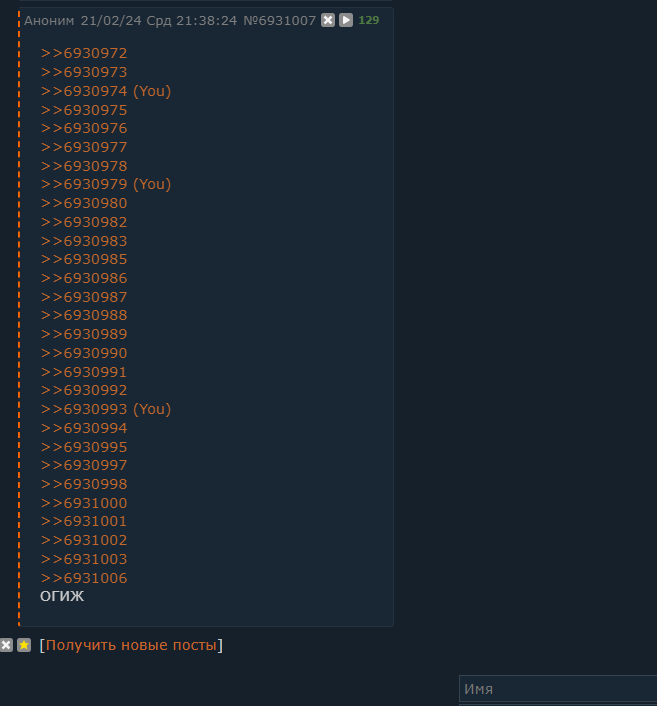
Task: Follow reply link >>6931002
Action: [84, 540]
